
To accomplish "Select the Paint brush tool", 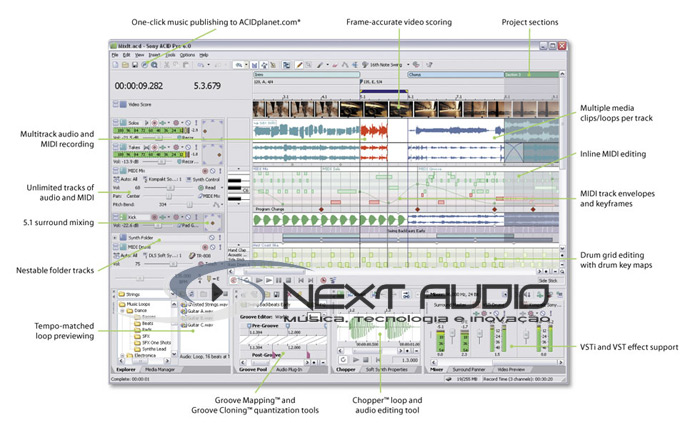I will [320, 65].
